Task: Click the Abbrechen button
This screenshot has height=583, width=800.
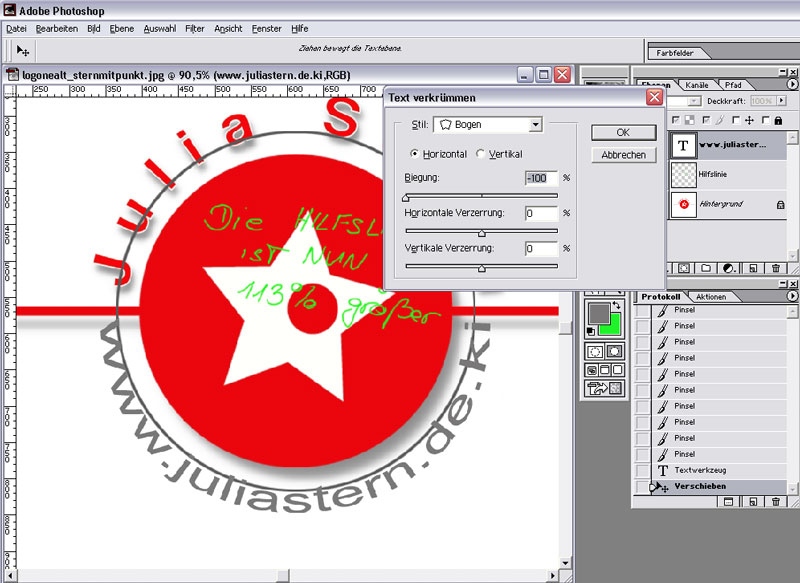Action: click(622, 155)
